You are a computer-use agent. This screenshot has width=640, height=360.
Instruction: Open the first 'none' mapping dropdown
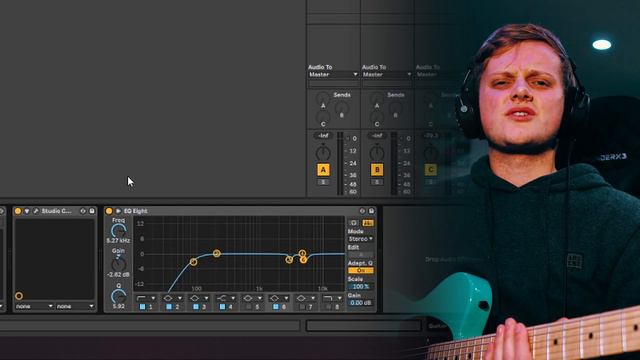(x=34, y=306)
